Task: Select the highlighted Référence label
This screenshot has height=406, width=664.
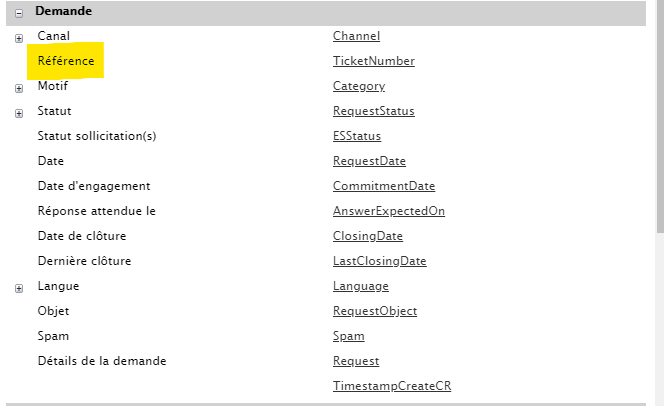Action: [x=66, y=61]
